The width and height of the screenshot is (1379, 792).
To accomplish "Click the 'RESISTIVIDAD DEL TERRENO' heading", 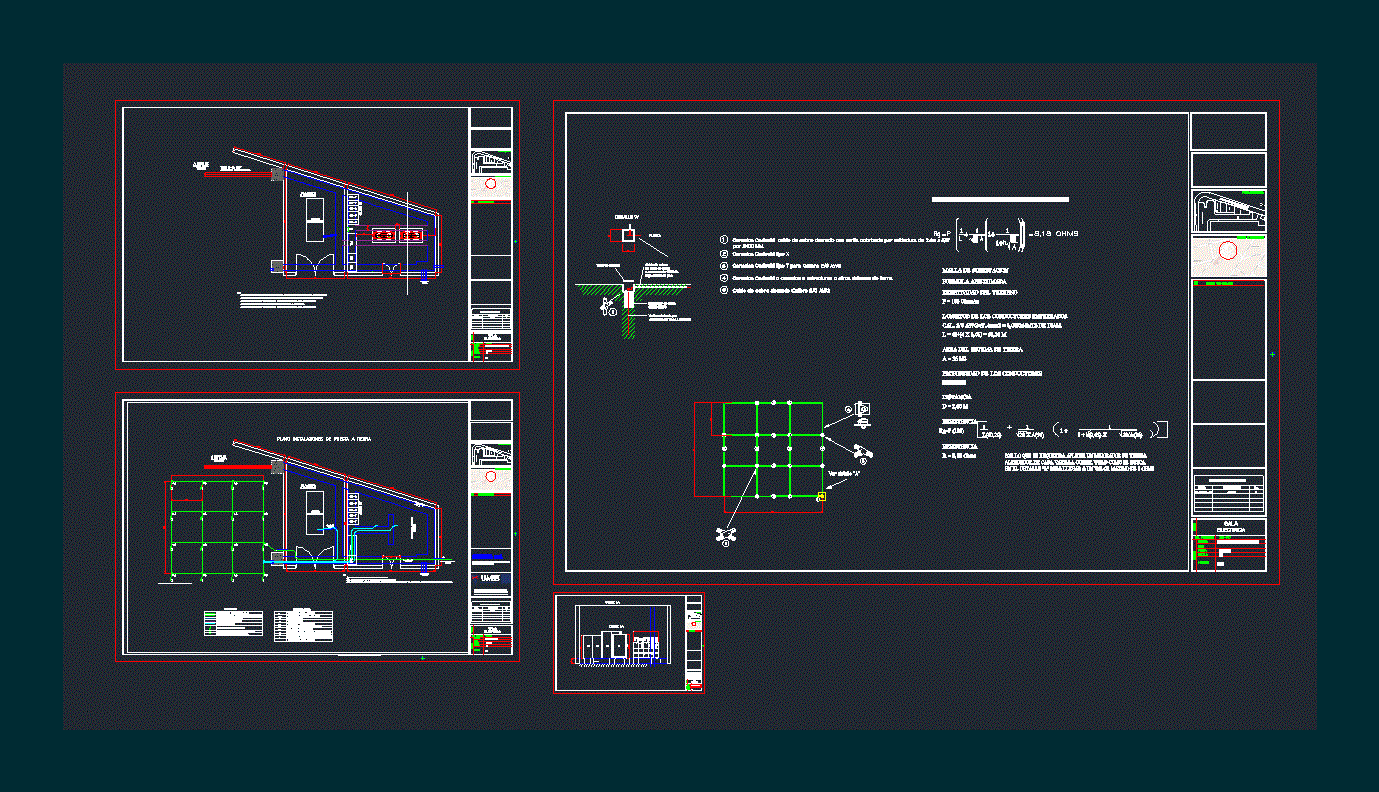I will [980, 291].
